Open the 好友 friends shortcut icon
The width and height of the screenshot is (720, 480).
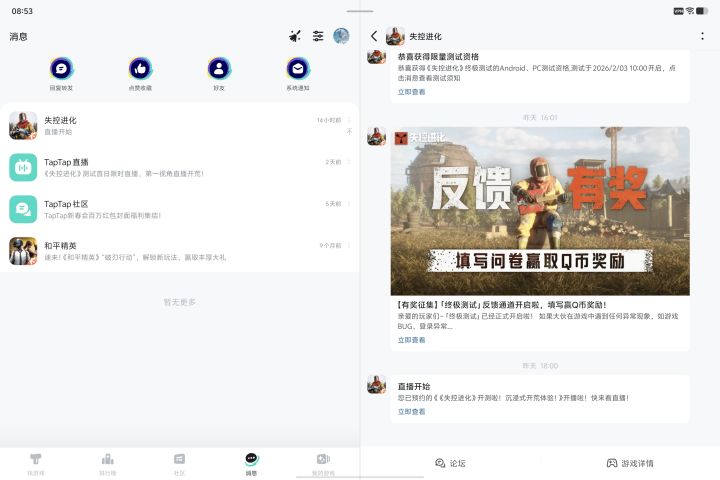click(x=219, y=69)
